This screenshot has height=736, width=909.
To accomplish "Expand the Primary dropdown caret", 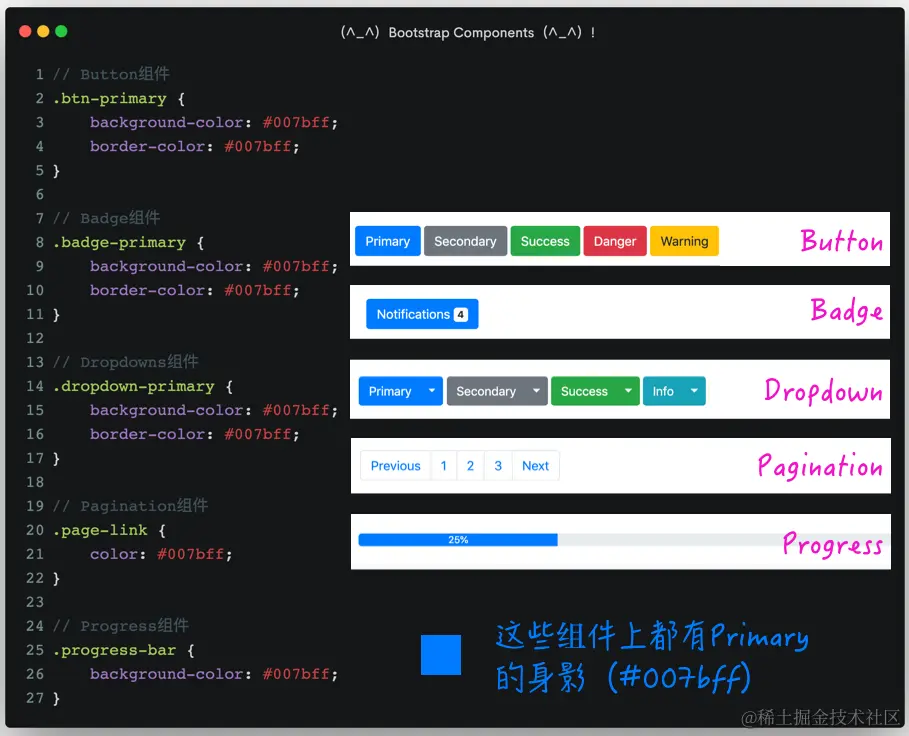I will click(432, 391).
